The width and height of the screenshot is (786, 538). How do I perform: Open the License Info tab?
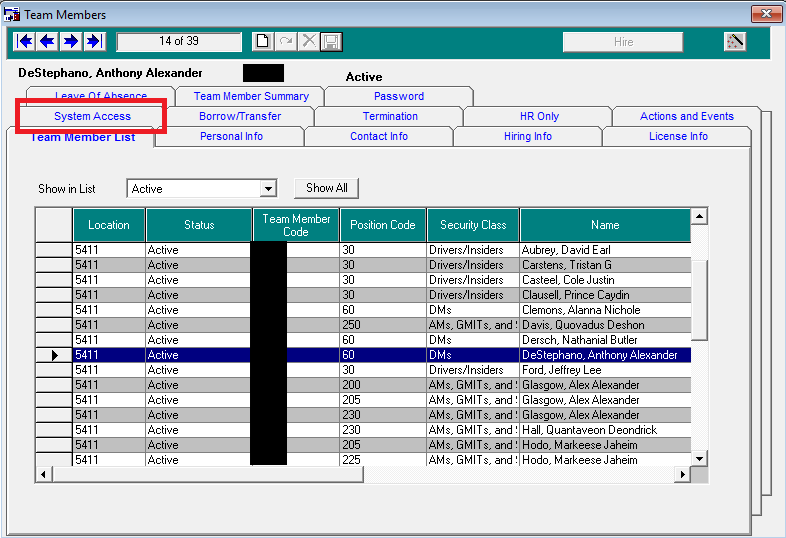pyautogui.click(x=678, y=136)
